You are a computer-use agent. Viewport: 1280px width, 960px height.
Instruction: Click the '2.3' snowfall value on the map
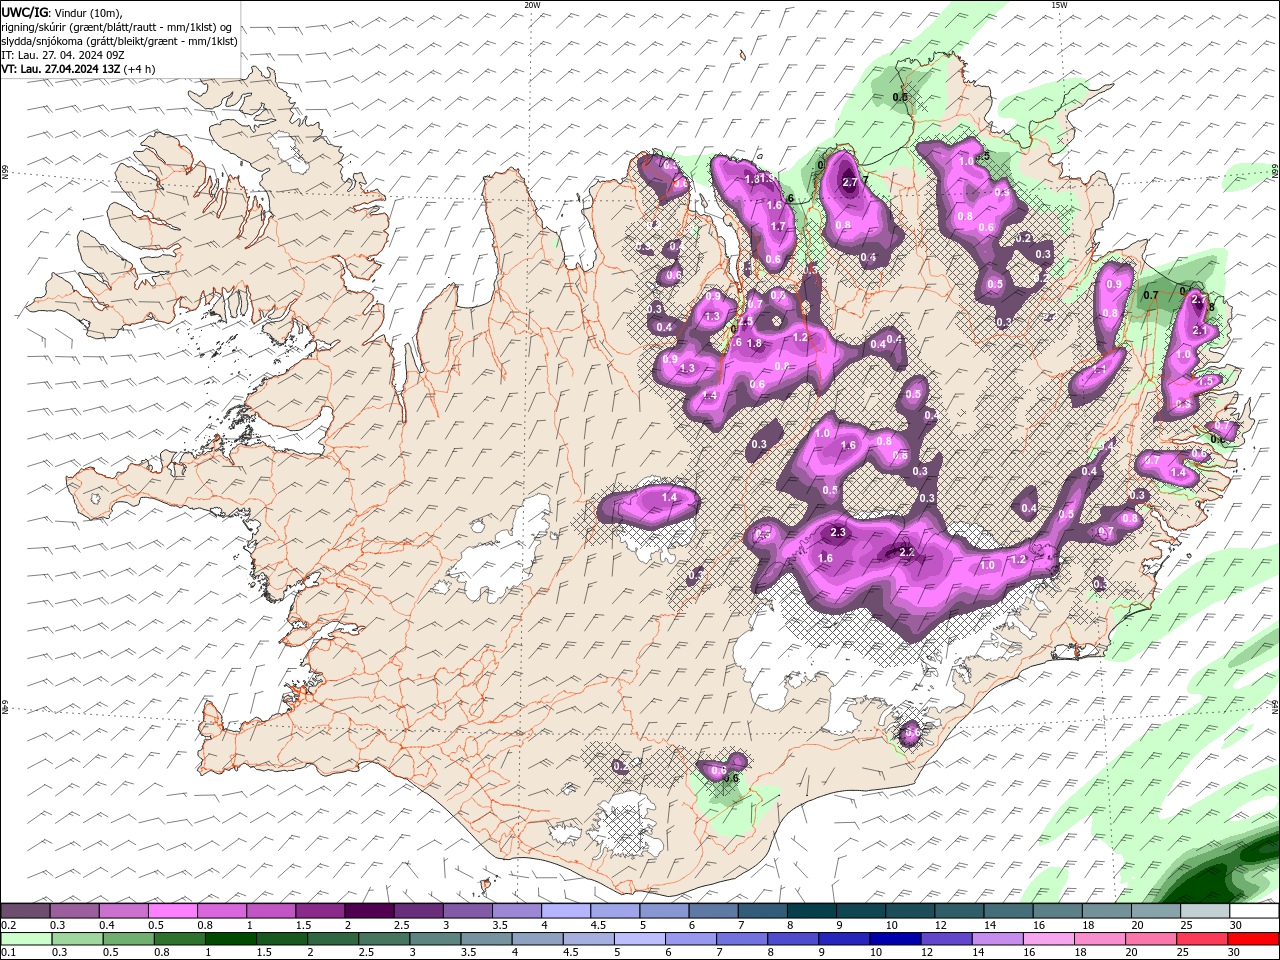point(838,533)
